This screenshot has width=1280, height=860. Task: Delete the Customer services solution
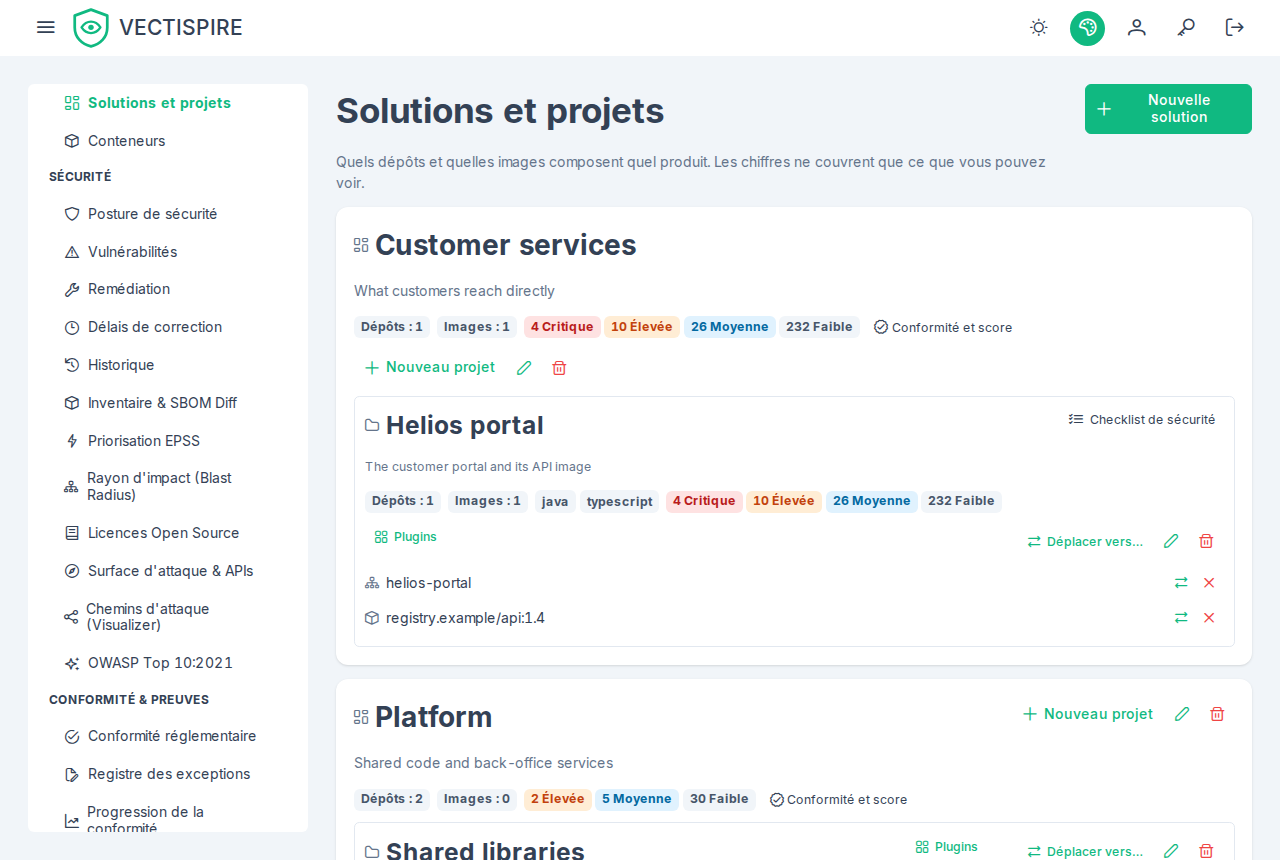[559, 368]
